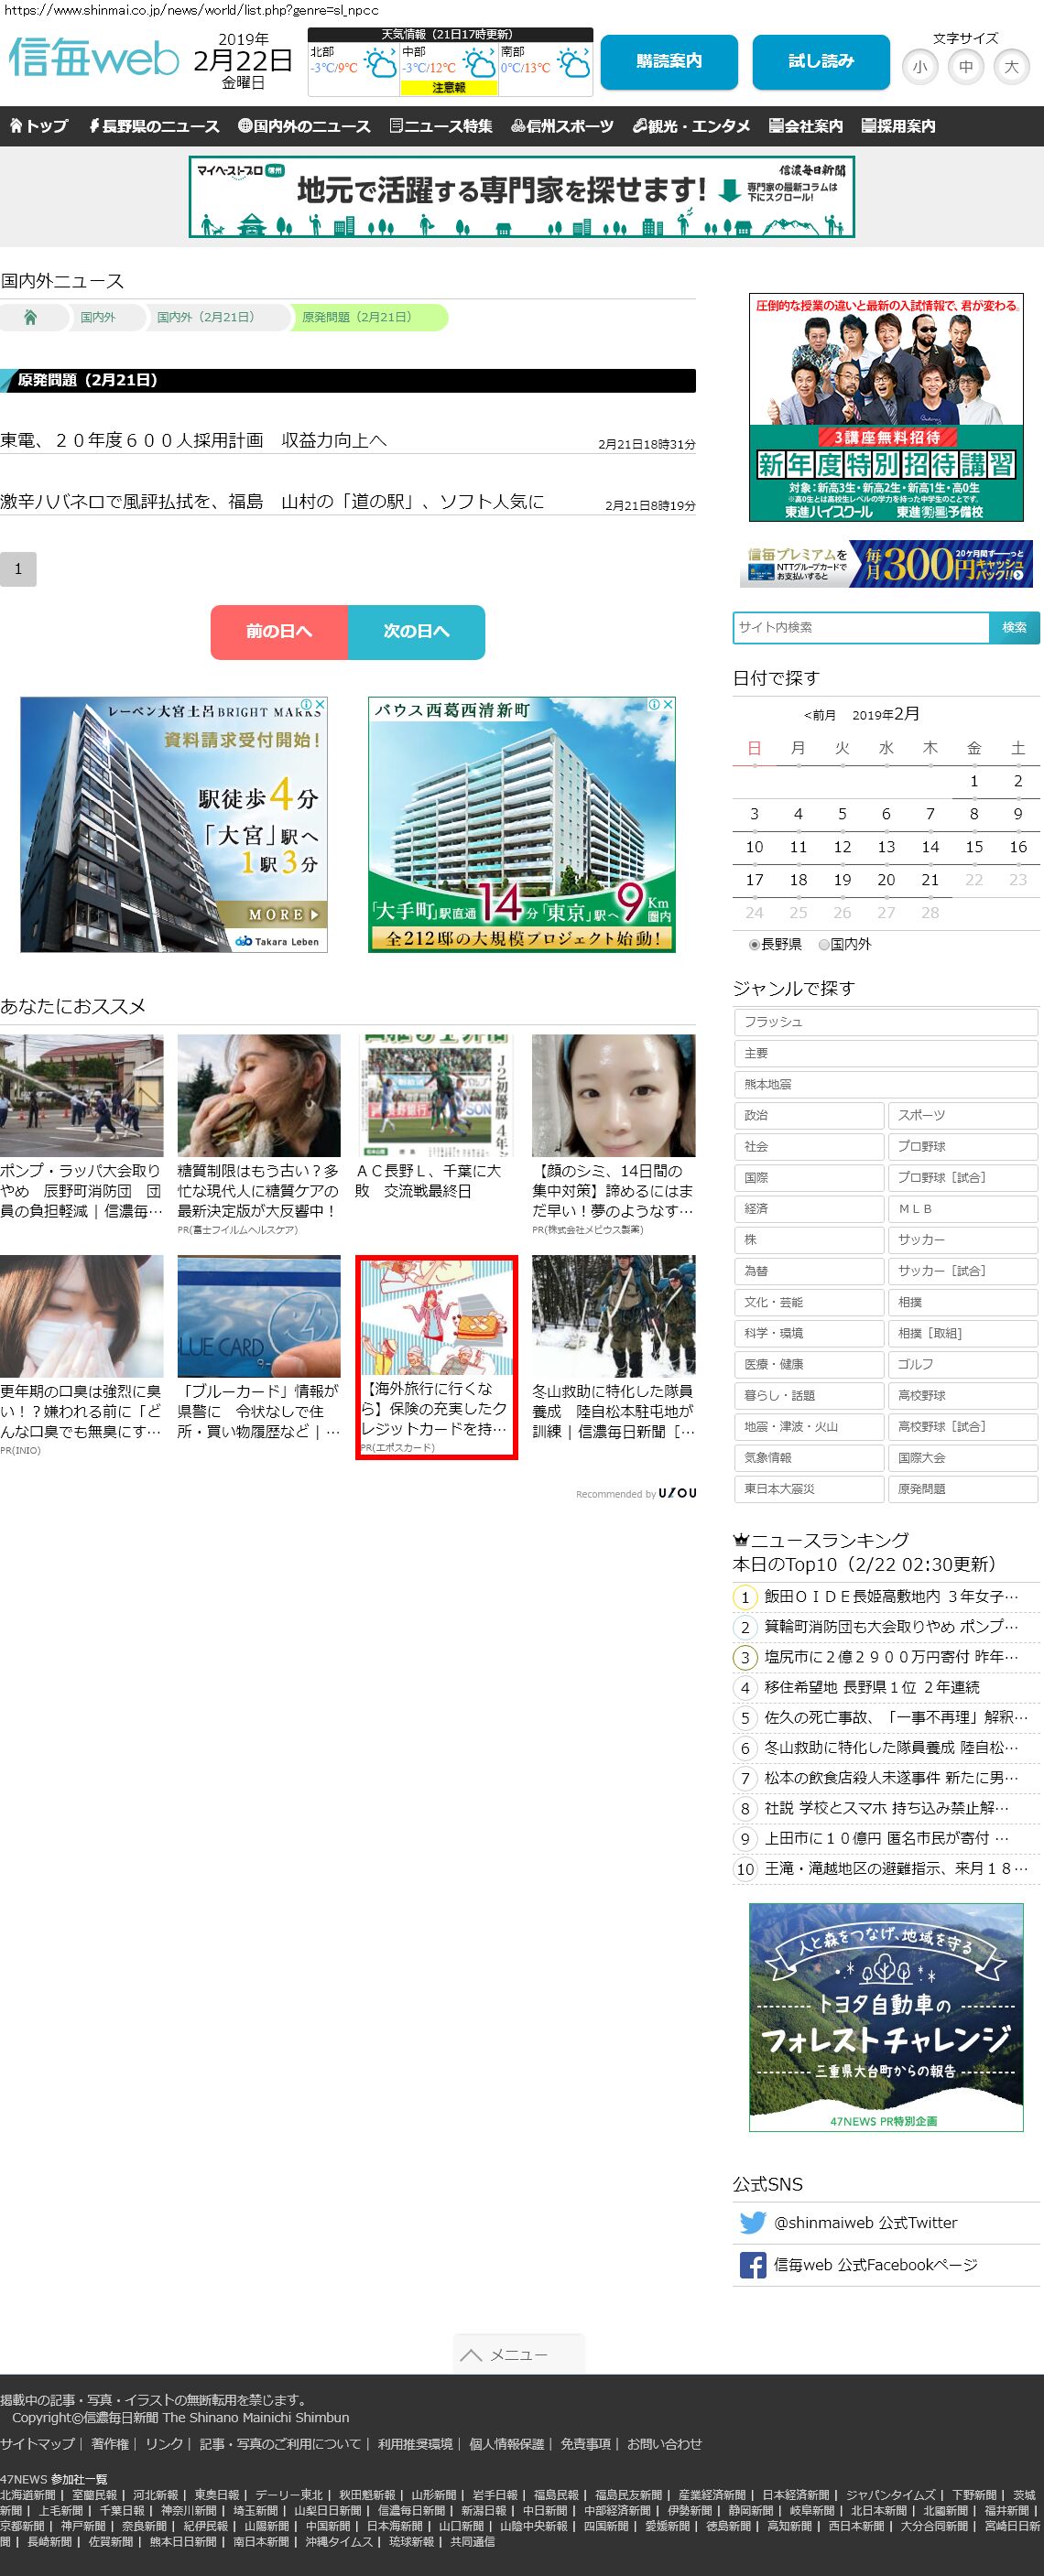Open the ゴルフ genre

963,1364
